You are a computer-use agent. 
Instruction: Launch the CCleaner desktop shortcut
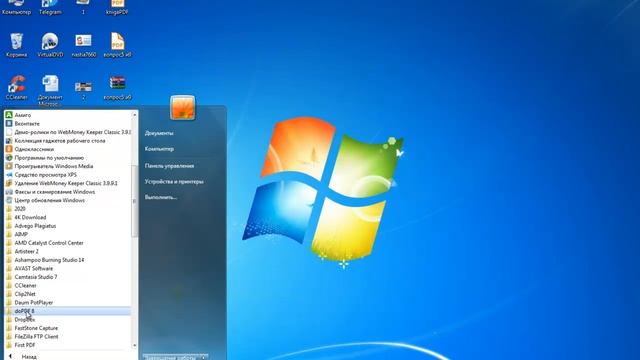point(16,87)
